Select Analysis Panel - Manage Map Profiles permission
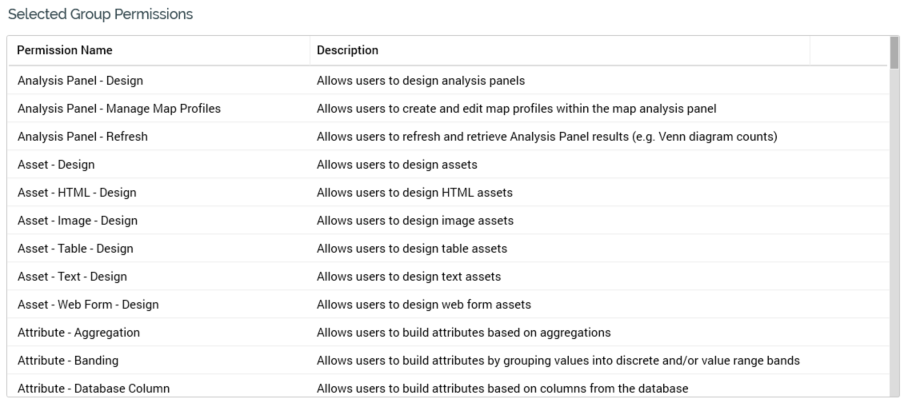 tap(119, 108)
